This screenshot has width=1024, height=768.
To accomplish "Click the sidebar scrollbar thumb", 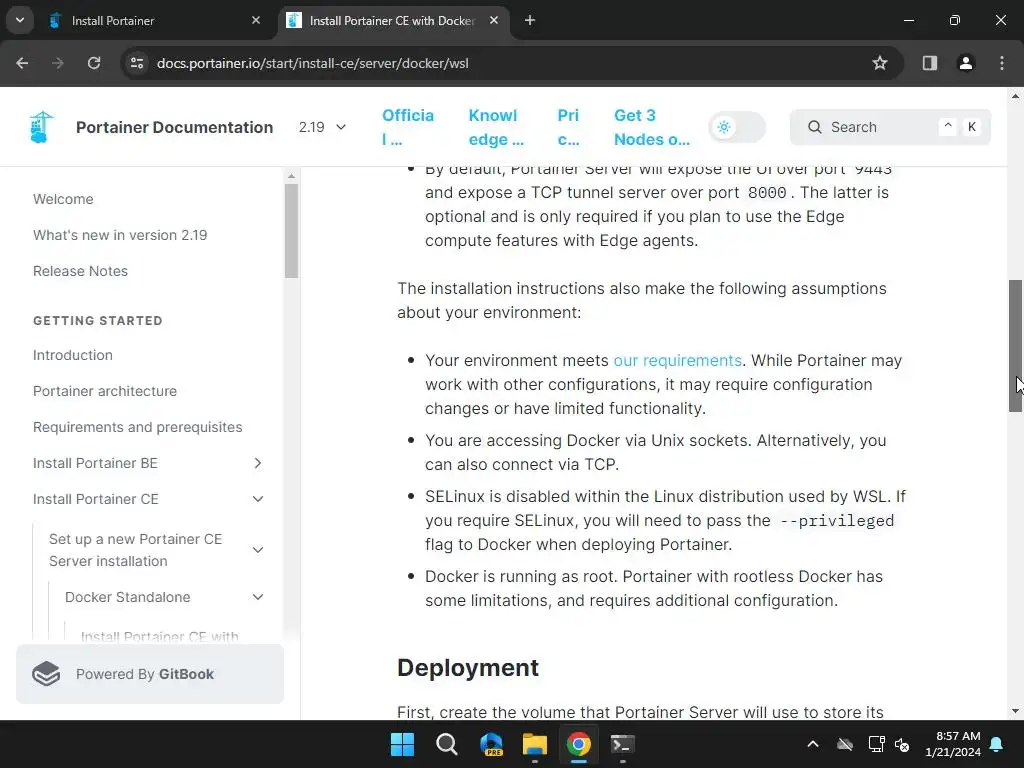I will point(291,231).
